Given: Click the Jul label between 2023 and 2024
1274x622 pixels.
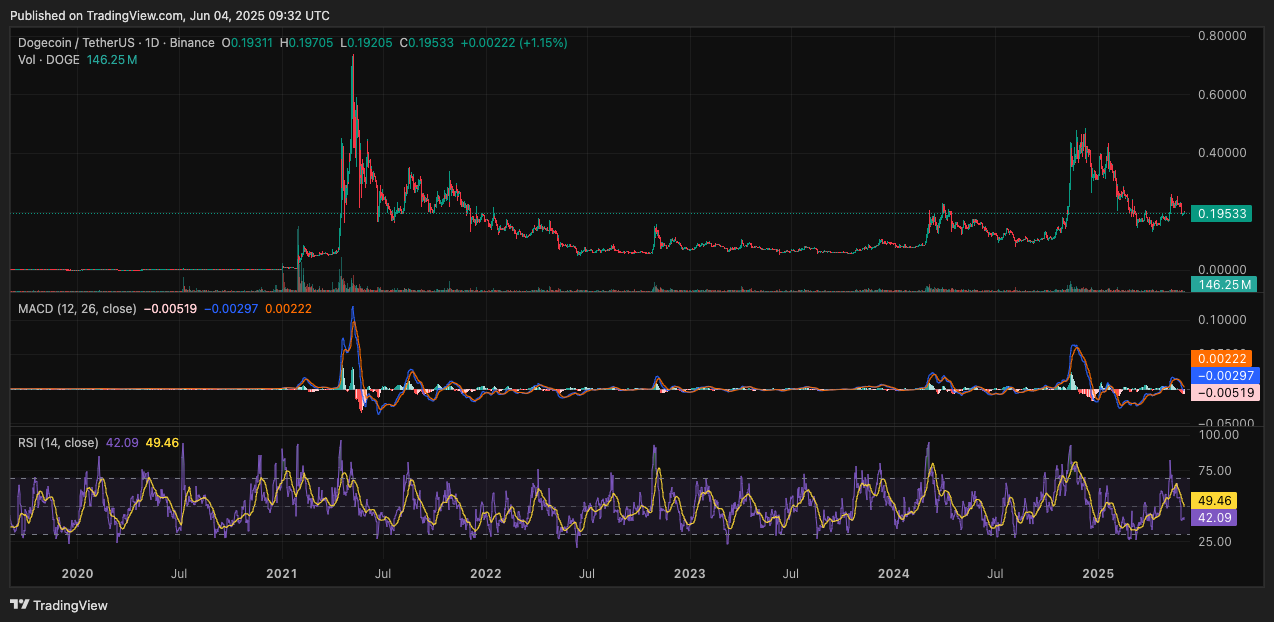Looking at the screenshot, I should [x=791, y=574].
